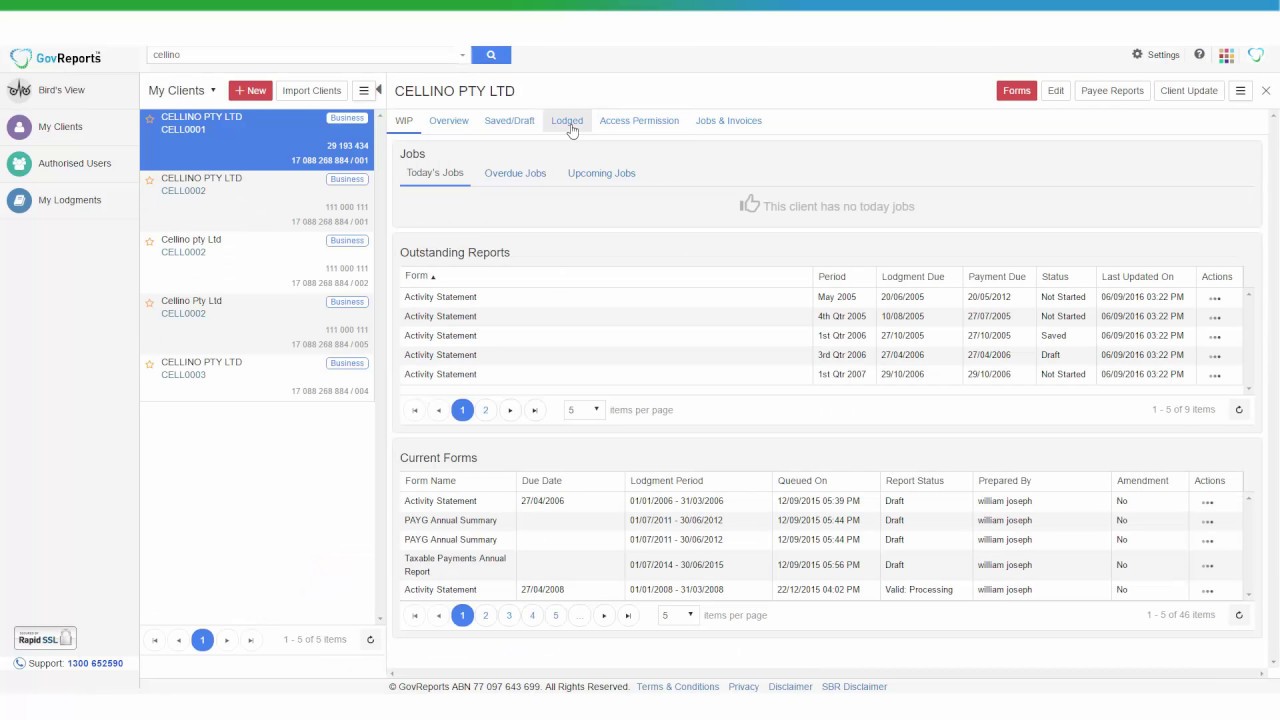The width and height of the screenshot is (1280, 720).
Task: Click support phone number 1300 652590
Action: pyautogui.click(x=95, y=663)
